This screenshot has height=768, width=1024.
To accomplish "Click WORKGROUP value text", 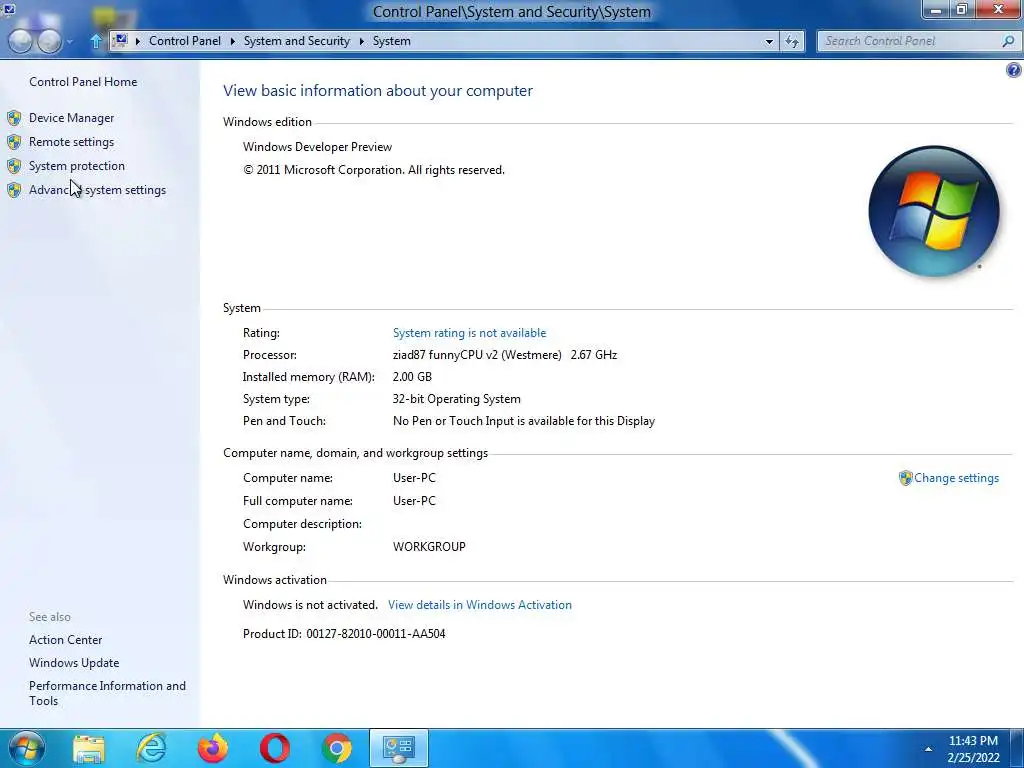I will pos(429,547).
